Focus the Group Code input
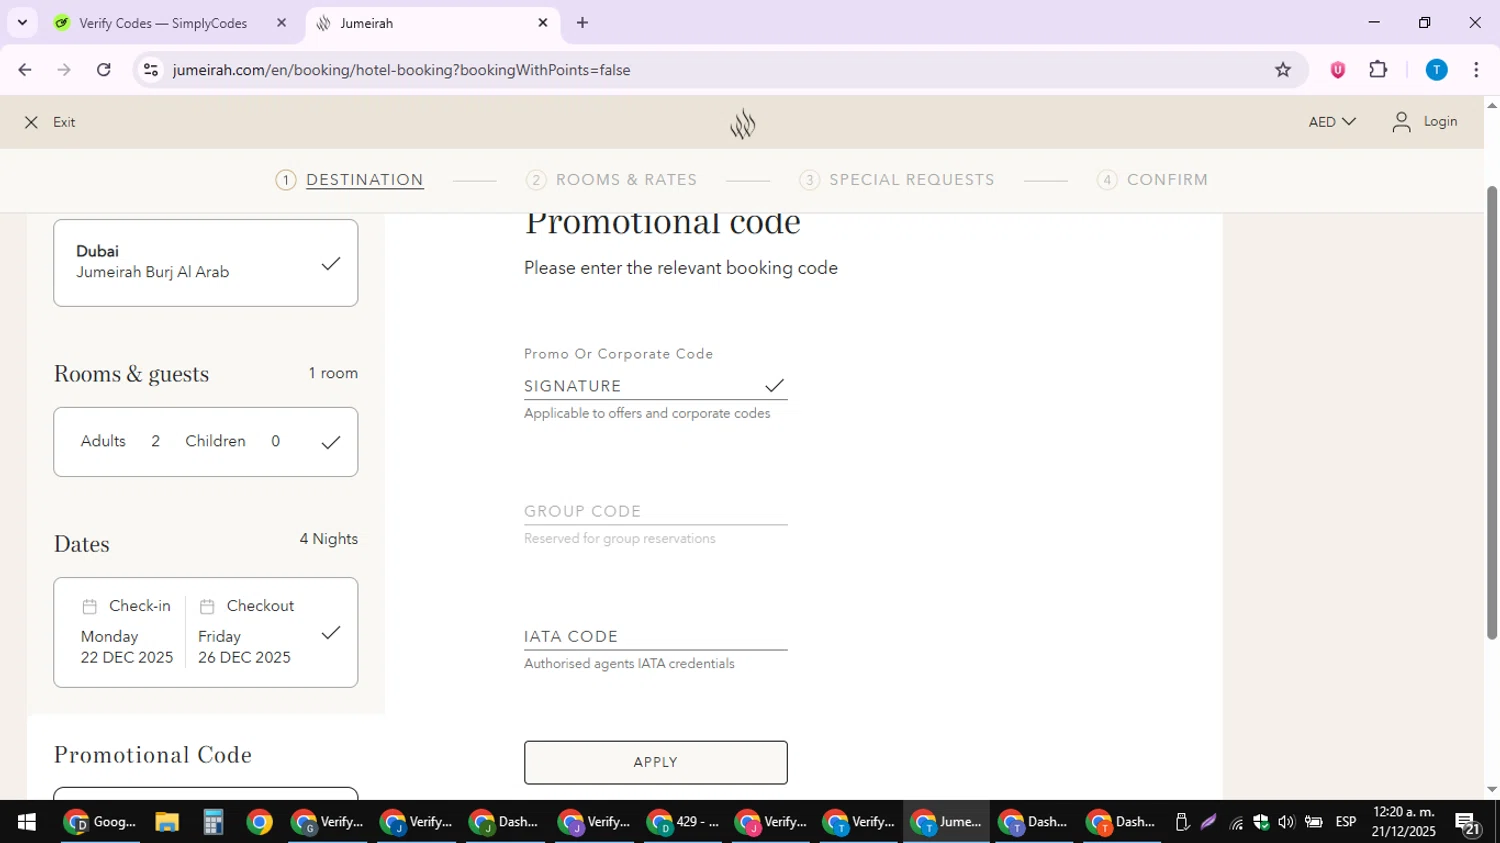This screenshot has width=1500, height=843. pos(656,511)
